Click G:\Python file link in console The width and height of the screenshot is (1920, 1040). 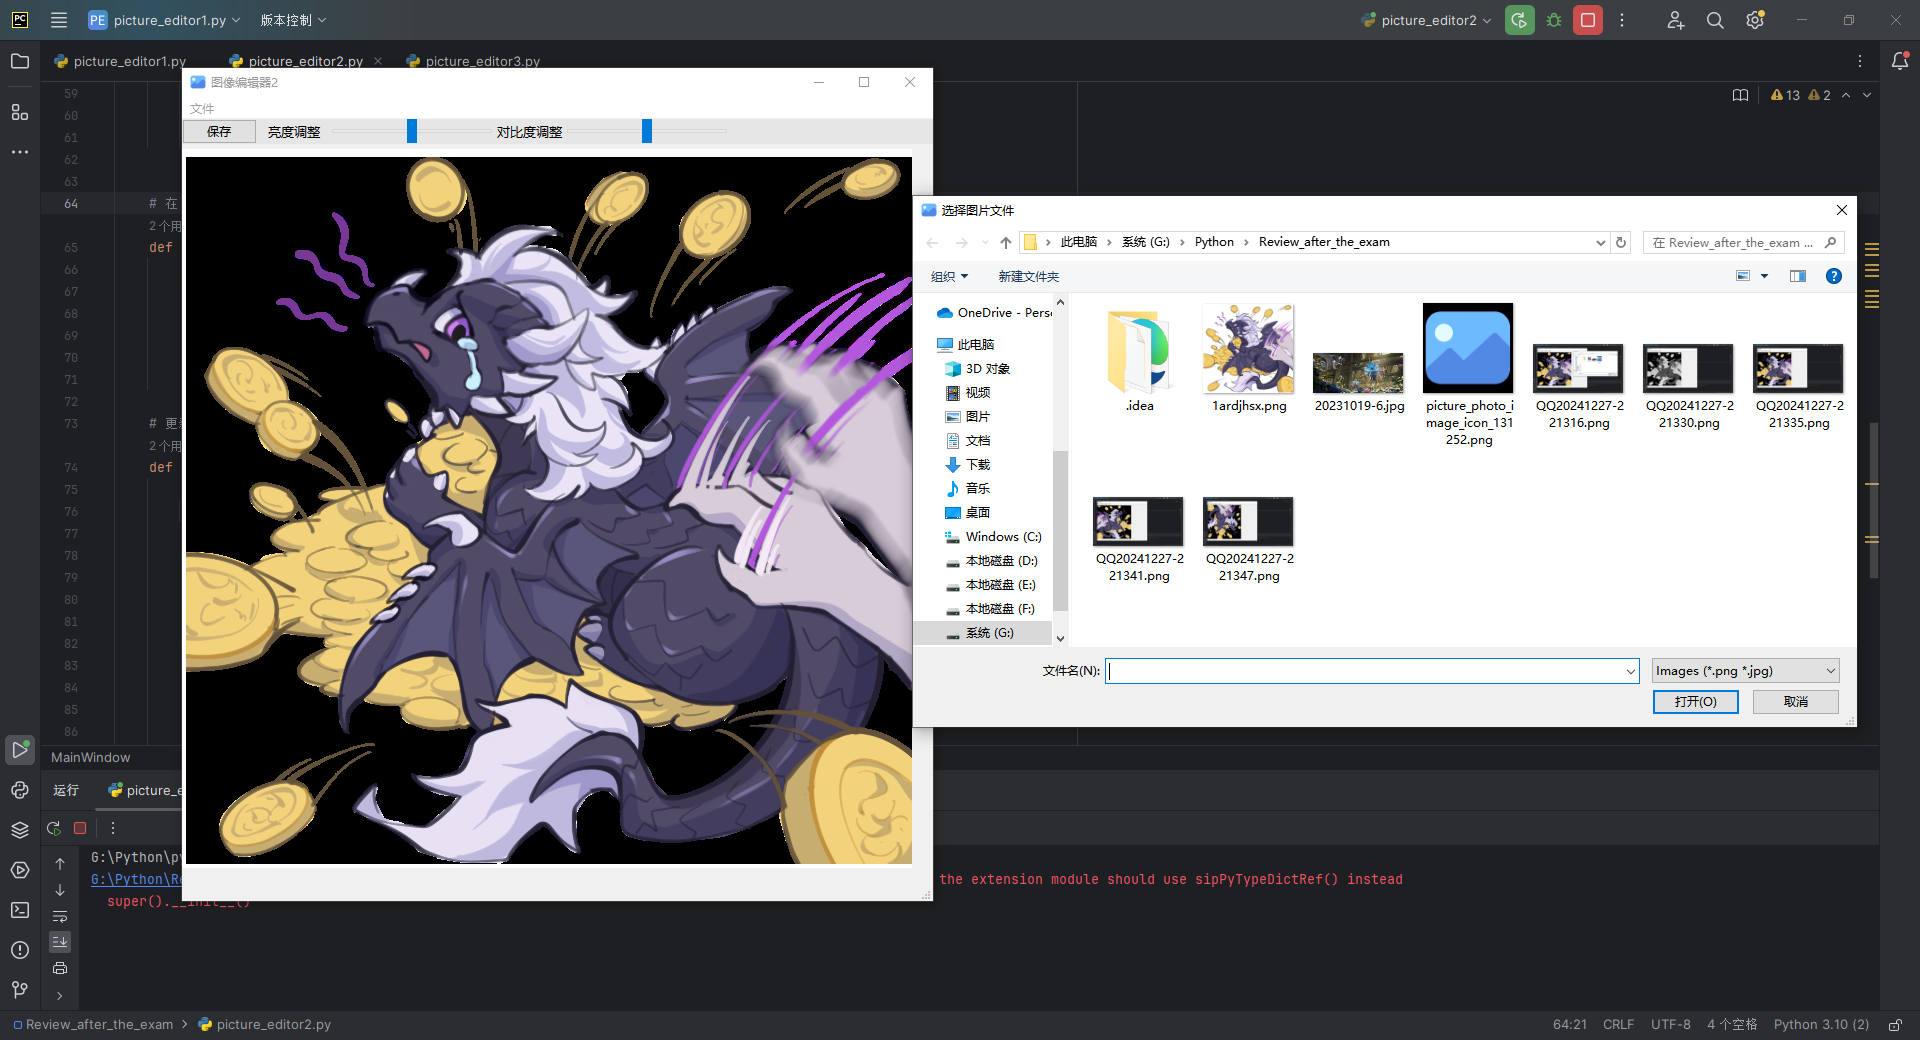(x=136, y=879)
